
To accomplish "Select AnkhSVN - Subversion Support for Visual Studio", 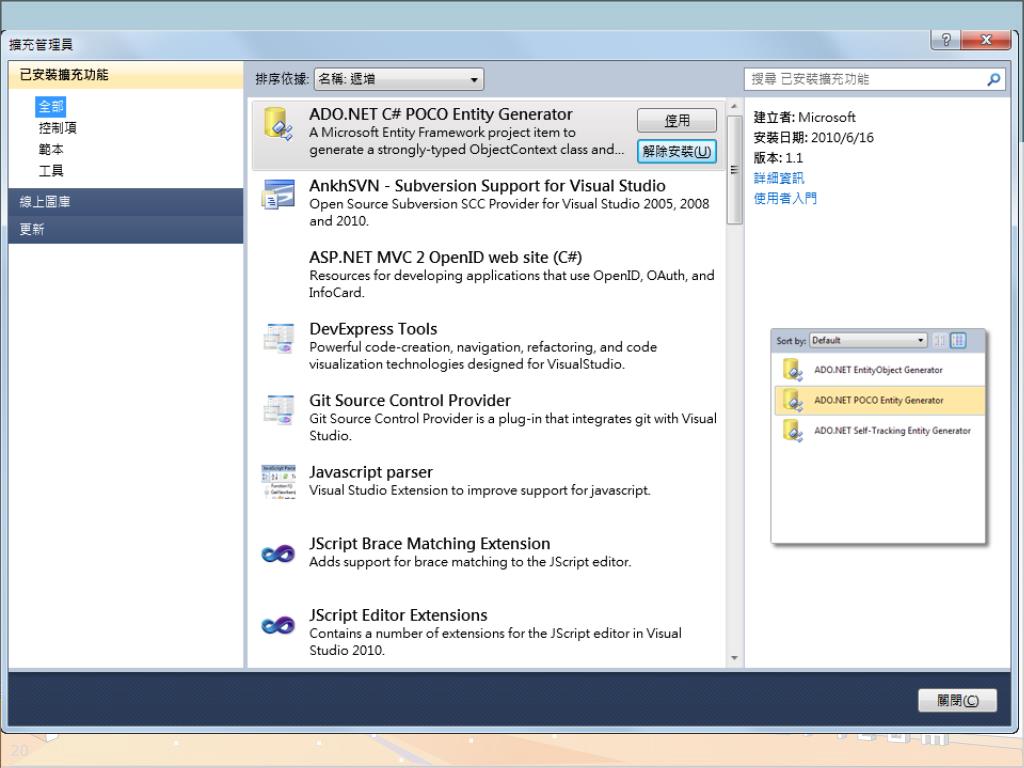I will (x=487, y=186).
